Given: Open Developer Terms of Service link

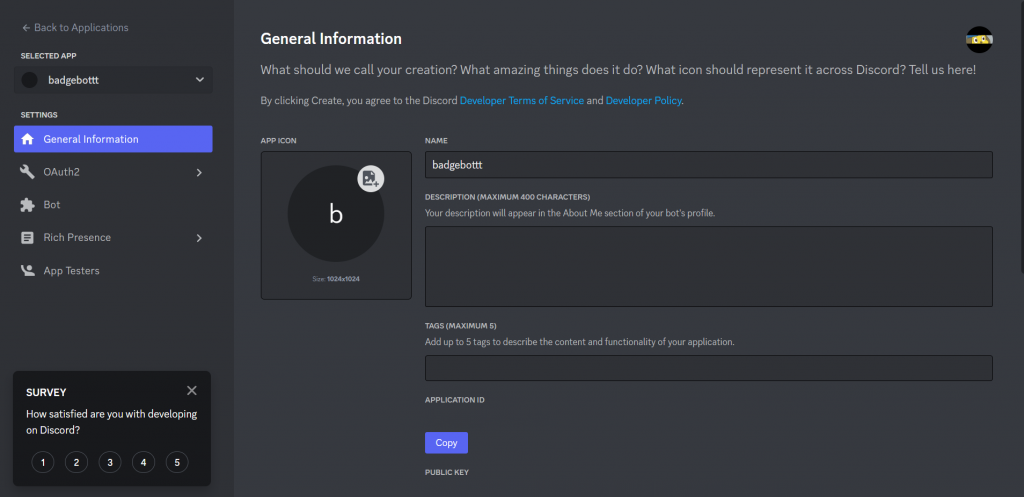Looking at the screenshot, I should point(522,101).
